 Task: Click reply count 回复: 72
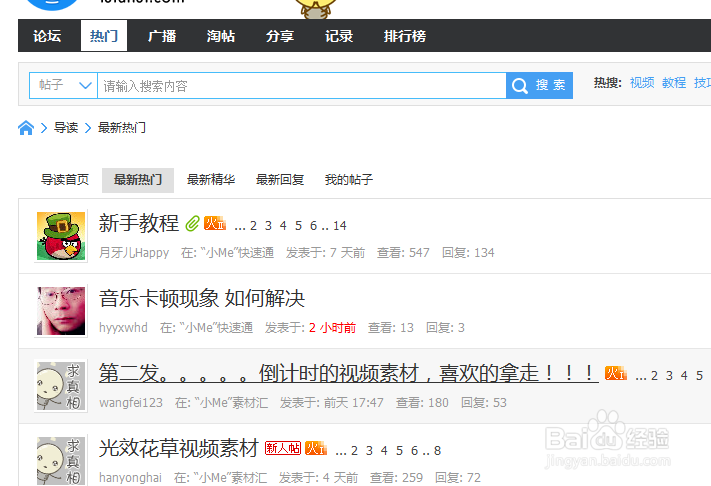[x=458, y=477]
